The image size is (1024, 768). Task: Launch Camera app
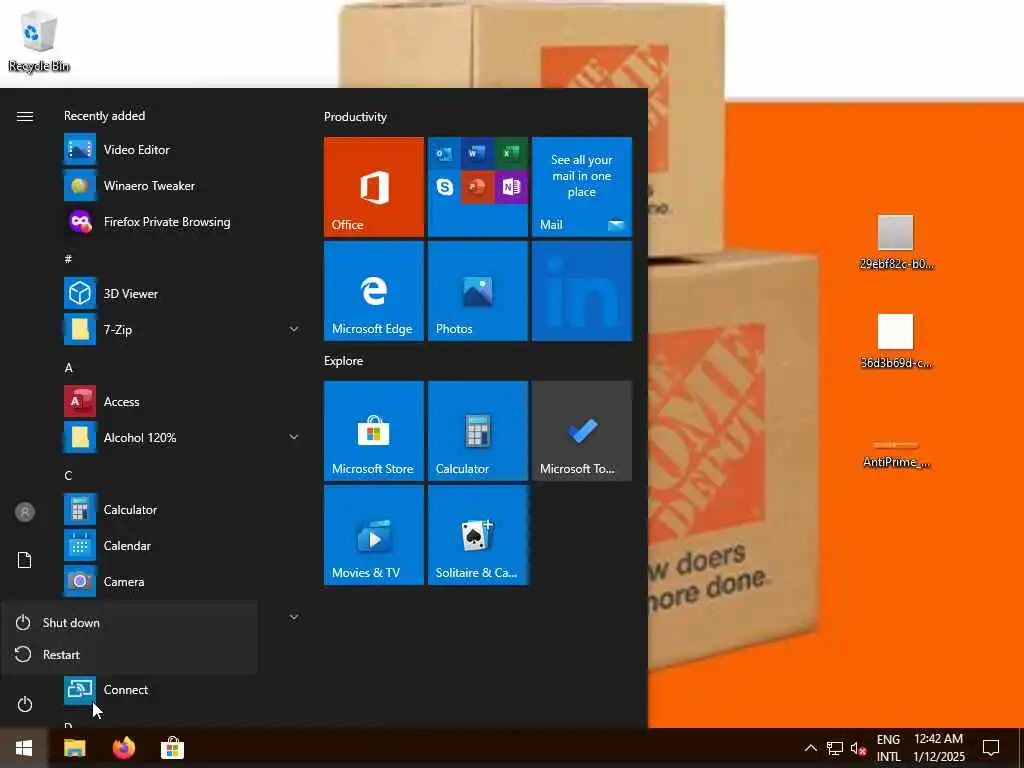pos(183,582)
